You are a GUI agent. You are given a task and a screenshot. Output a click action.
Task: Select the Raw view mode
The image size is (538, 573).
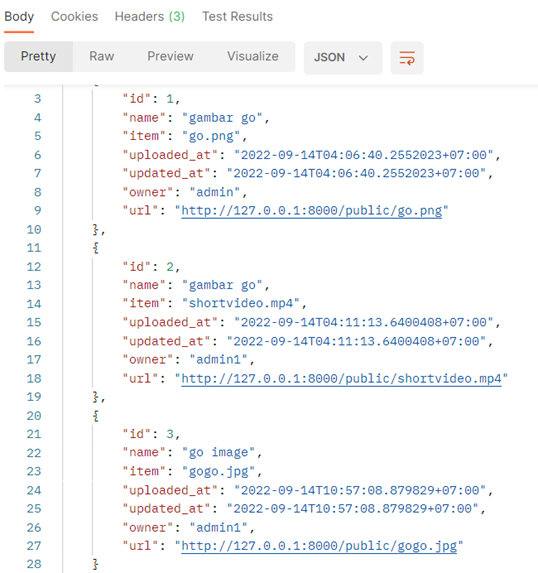pos(102,56)
